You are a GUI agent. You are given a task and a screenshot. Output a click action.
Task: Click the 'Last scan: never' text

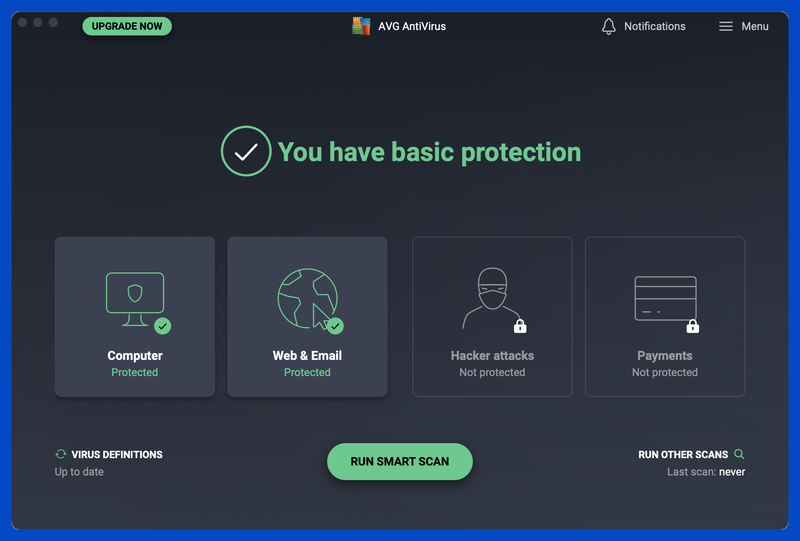pyautogui.click(x=706, y=472)
